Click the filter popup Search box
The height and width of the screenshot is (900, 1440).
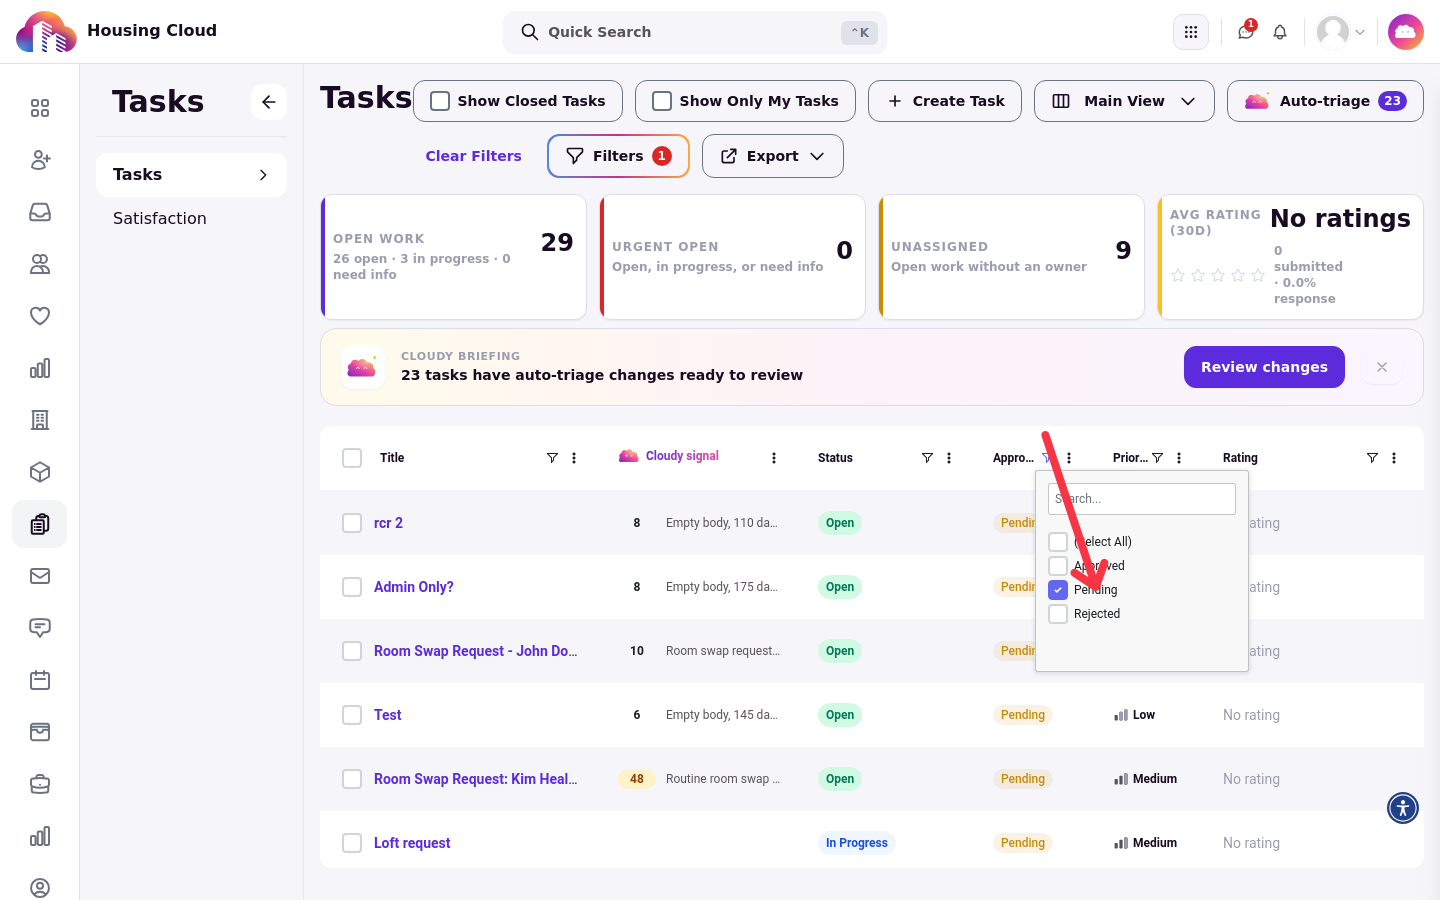tap(1142, 499)
